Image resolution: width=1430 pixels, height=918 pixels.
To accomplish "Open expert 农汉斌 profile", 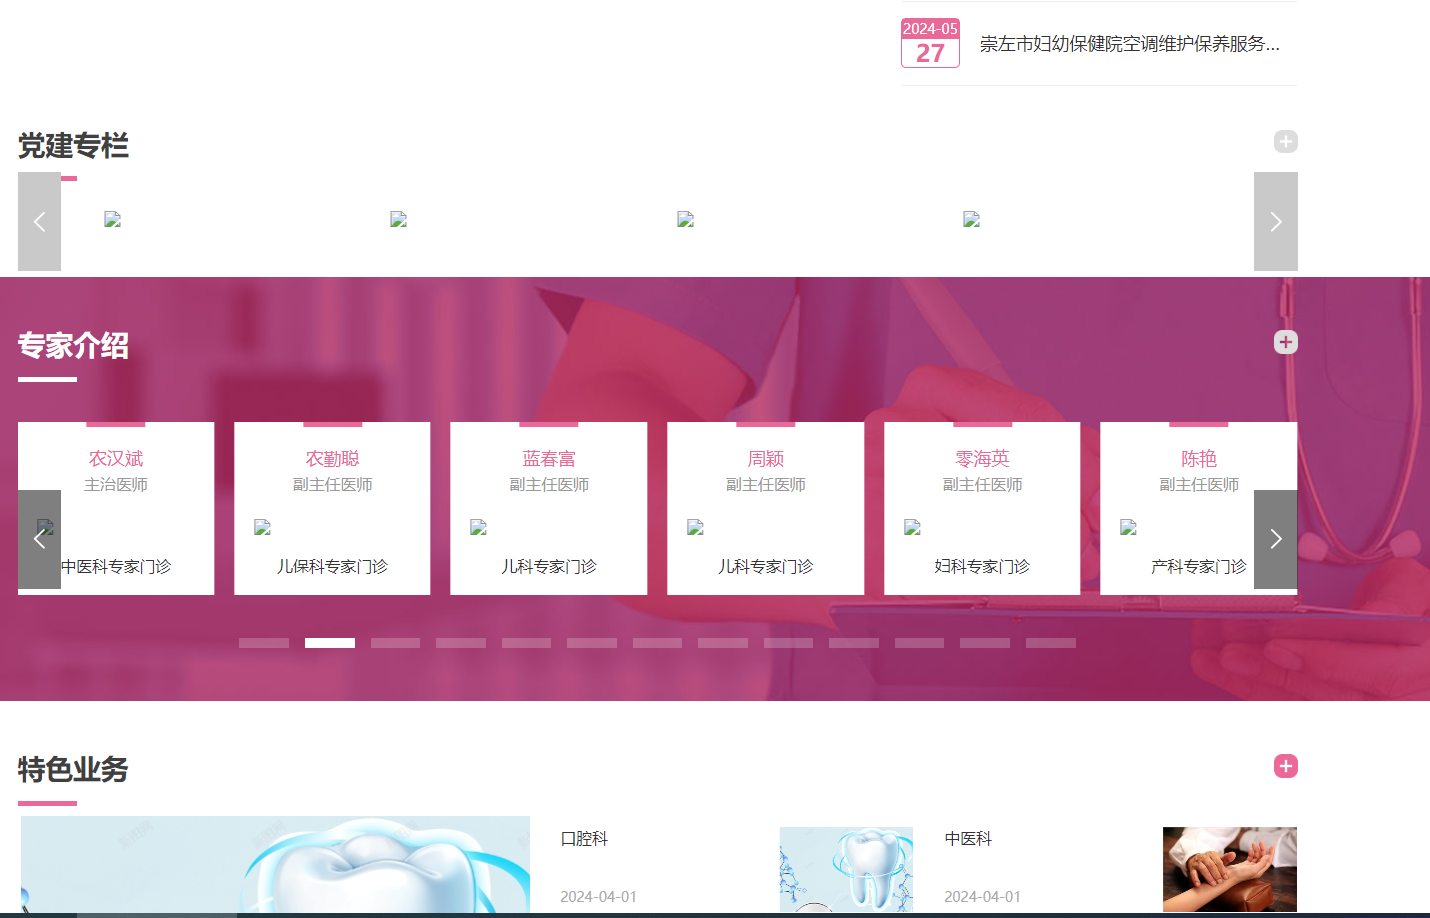I will pyautogui.click(x=116, y=459).
